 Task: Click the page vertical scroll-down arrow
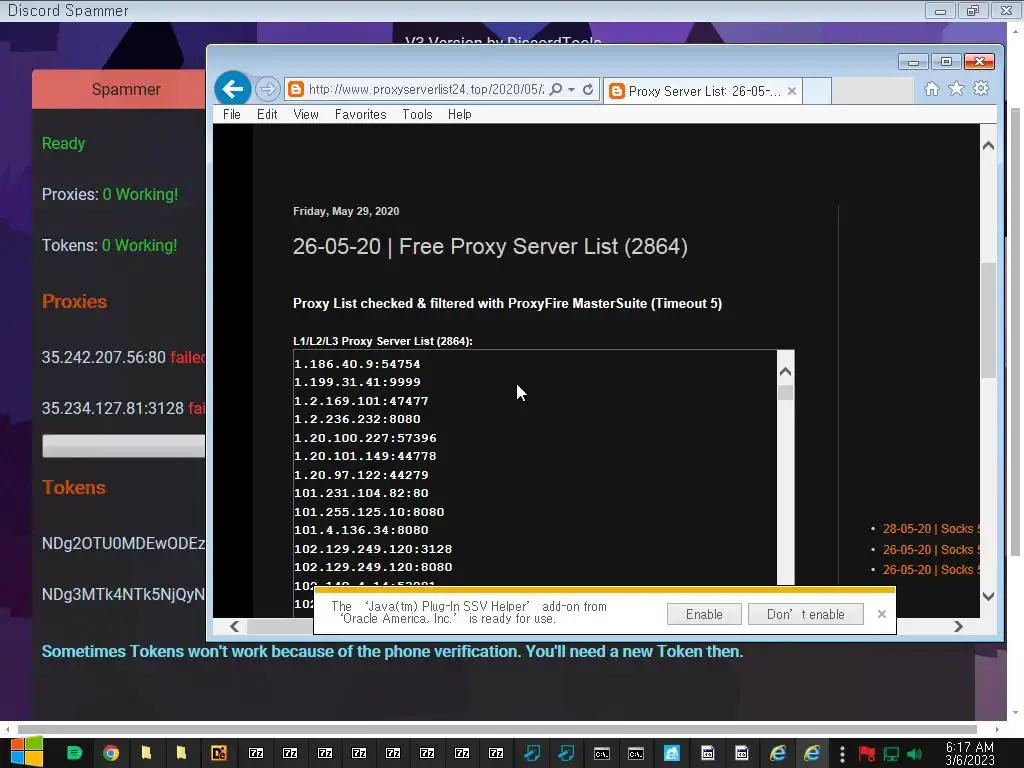tap(988, 596)
